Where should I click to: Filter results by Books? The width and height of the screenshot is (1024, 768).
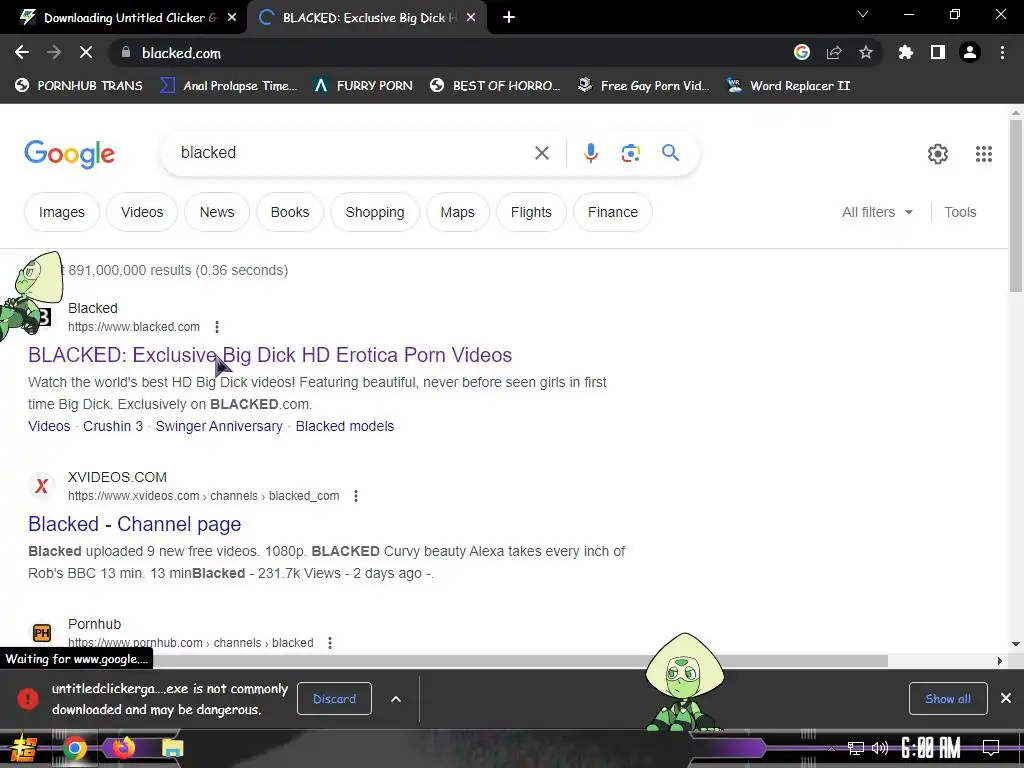coord(290,212)
